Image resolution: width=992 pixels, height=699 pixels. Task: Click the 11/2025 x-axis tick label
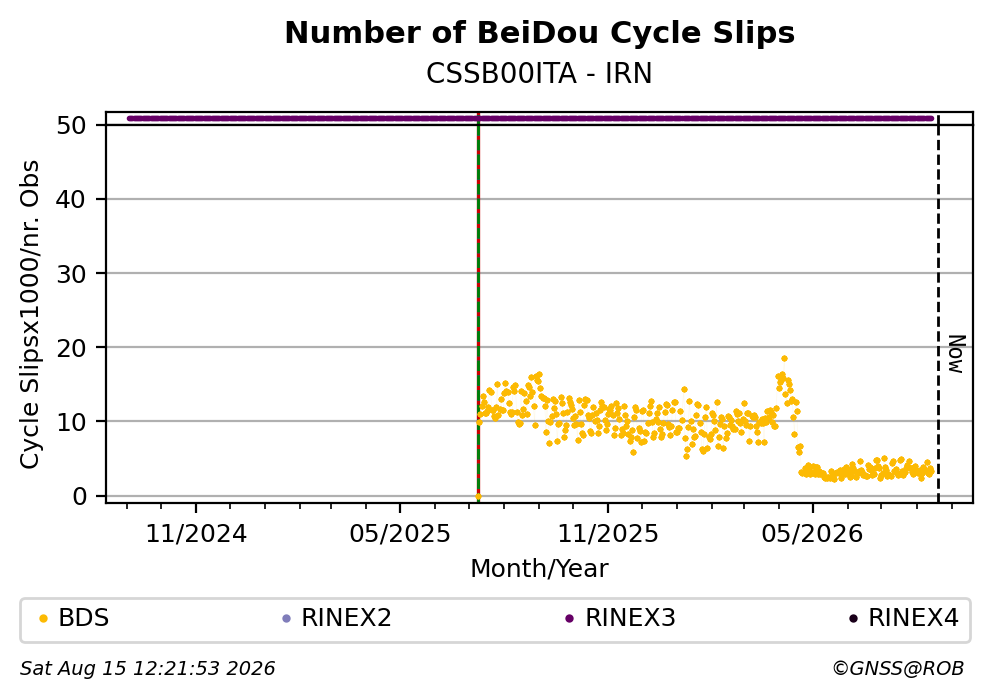pyautogui.click(x=608, y=534)
